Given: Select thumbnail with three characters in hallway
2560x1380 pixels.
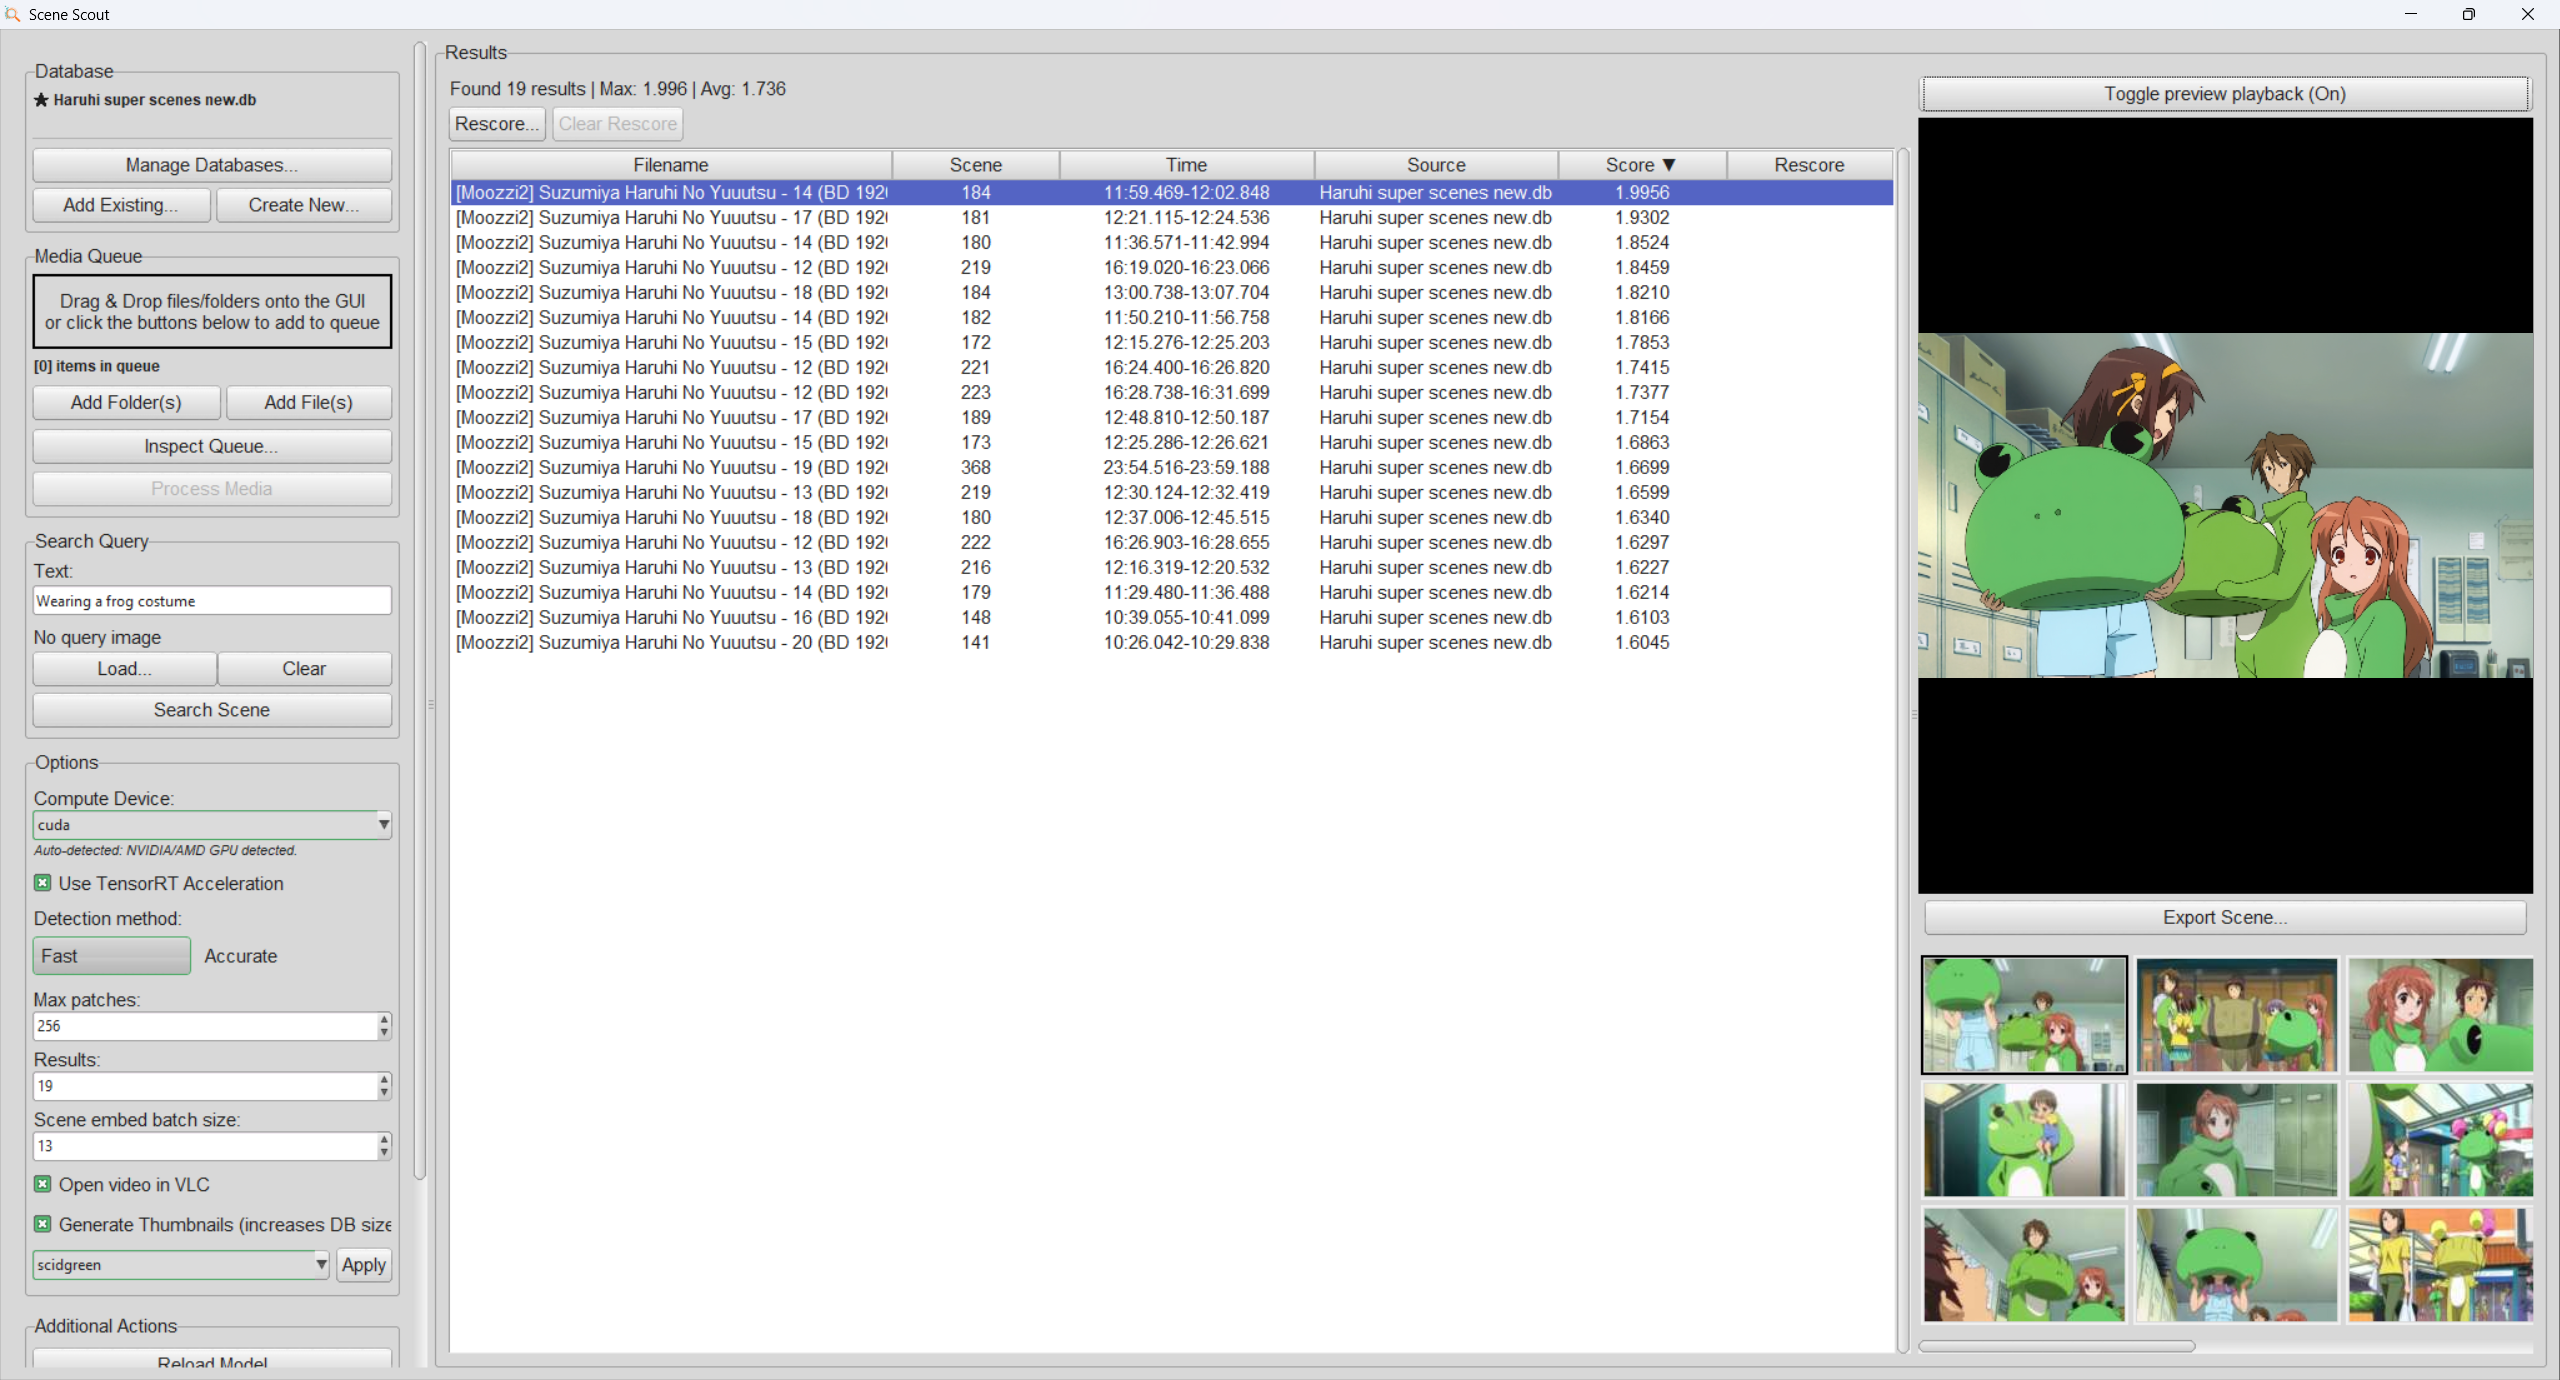Looking at the screenshot, I should pyautogui.click(x=2237, y=1015).
